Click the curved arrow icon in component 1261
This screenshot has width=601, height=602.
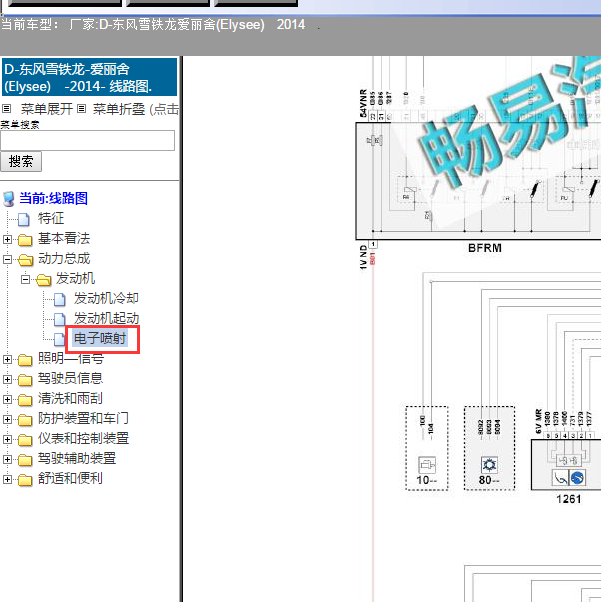pyautogui.click(x=561, y=478)
